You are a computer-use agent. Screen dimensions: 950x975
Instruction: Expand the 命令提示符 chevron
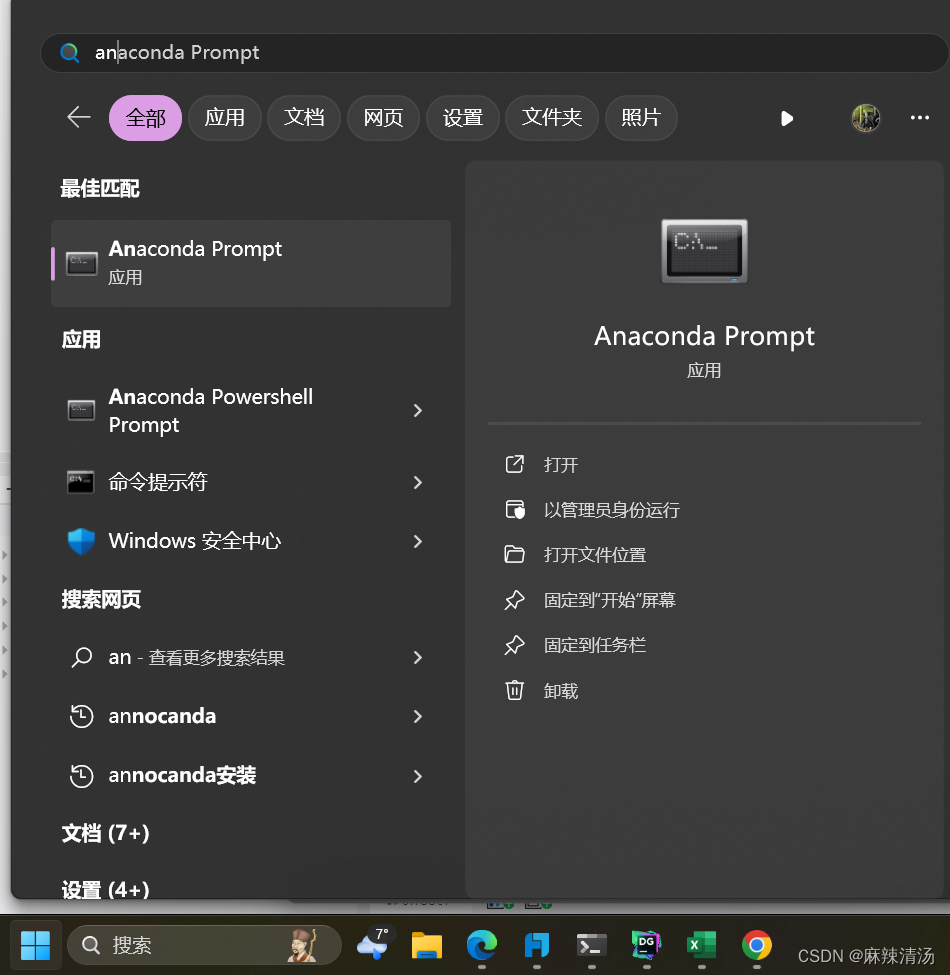(418, 482)
